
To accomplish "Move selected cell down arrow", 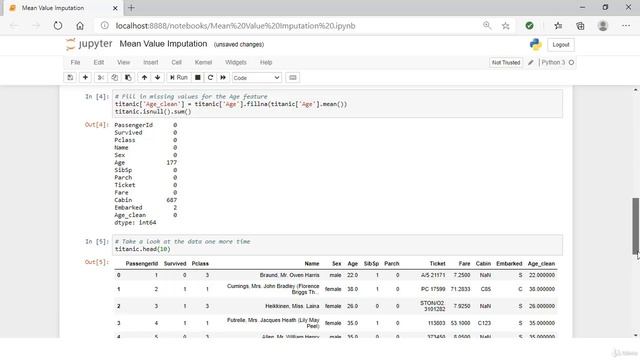I will click(x=158, y=78).
